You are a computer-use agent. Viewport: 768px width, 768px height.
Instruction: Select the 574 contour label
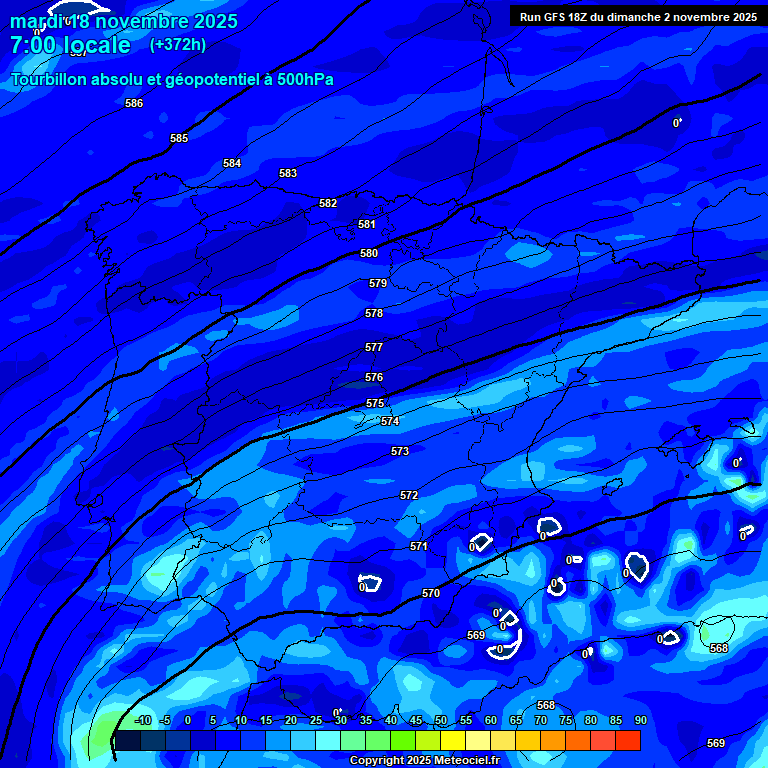(x=390, y=421)
